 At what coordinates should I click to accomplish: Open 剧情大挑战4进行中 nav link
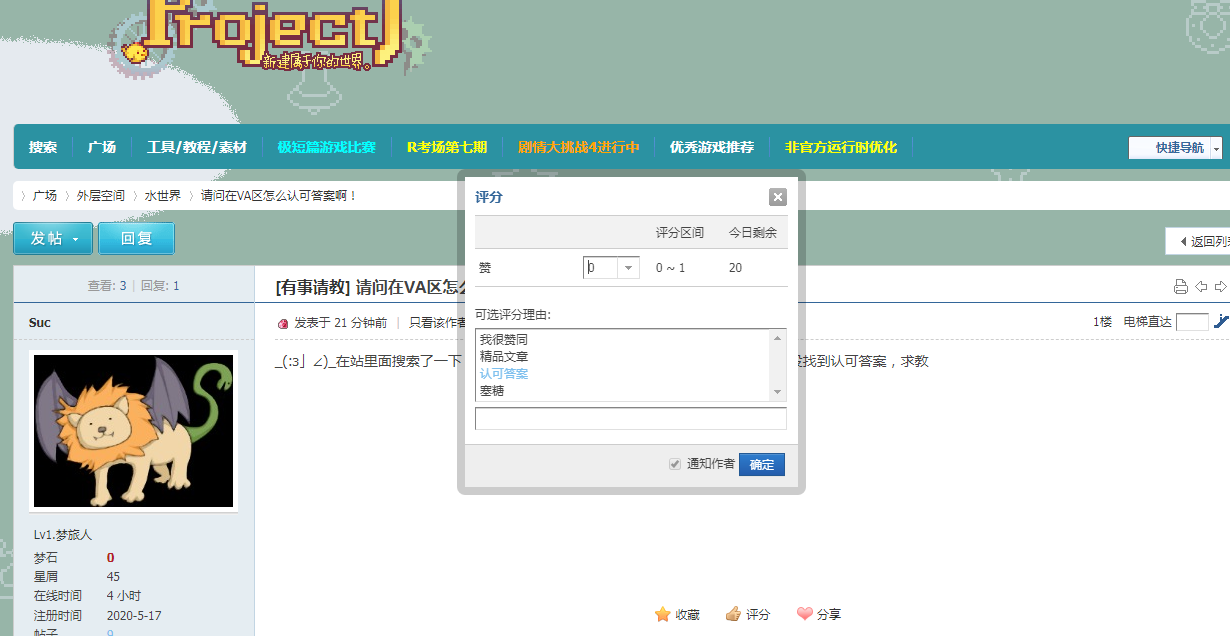point(578,147)
